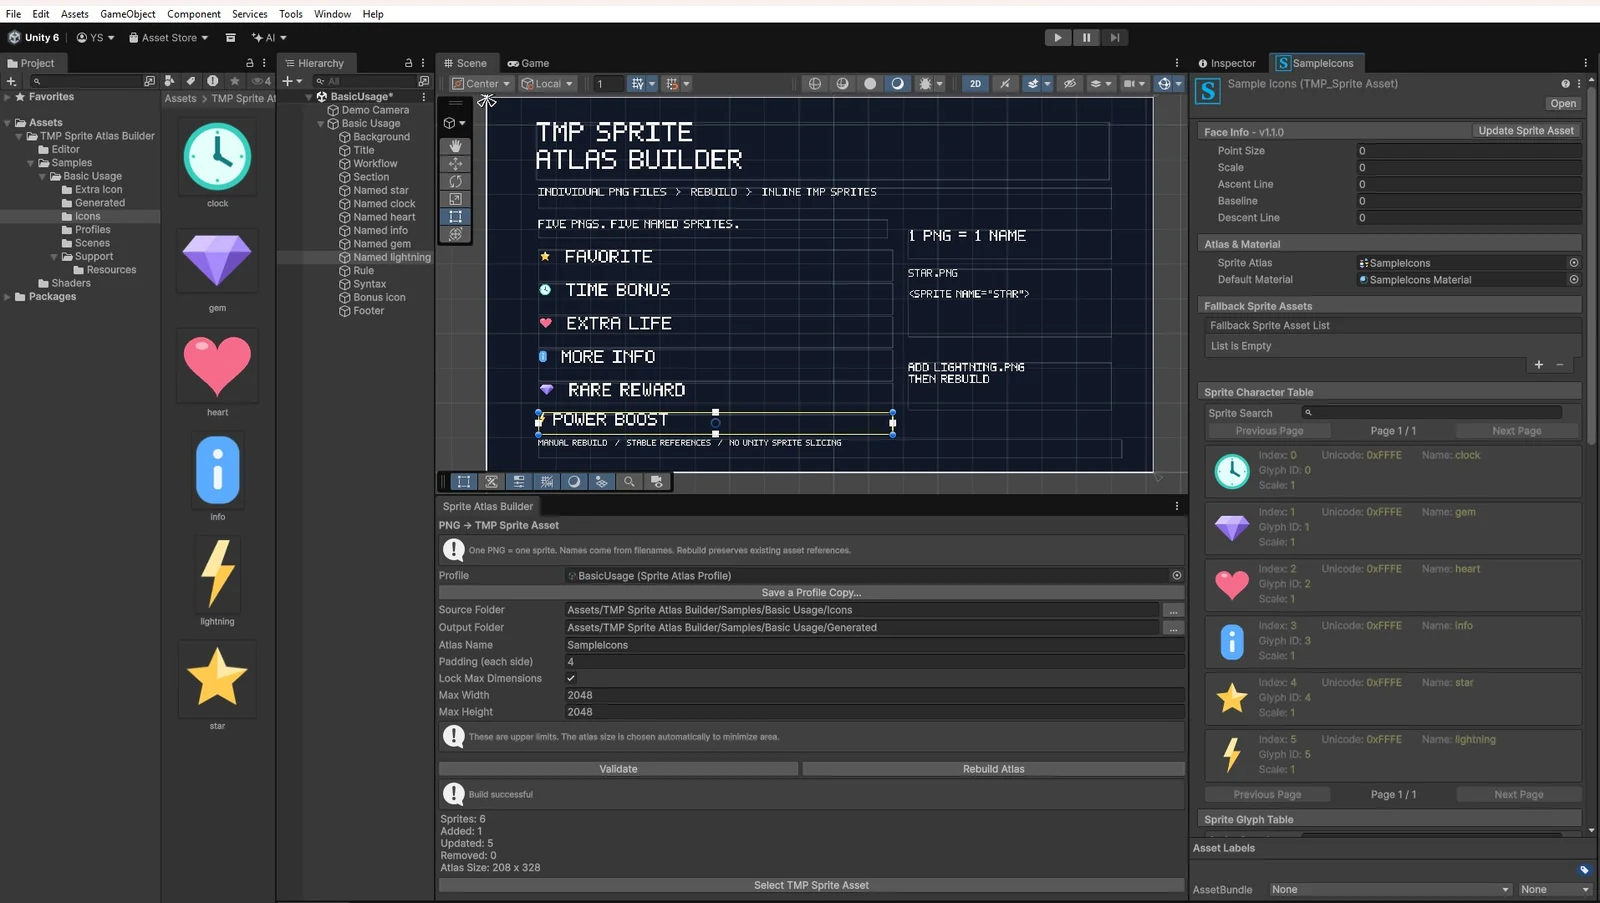Select Named lightning in Hierarchy
Viewport: 1600px width, 903px height.
(x=391, y=257)
